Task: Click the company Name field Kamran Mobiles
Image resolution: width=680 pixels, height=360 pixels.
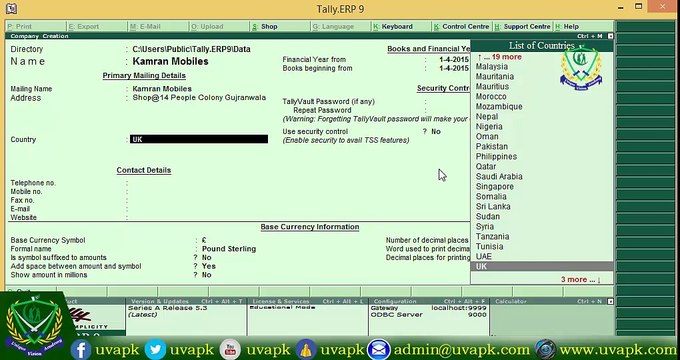Action: [x=170, y=62]
